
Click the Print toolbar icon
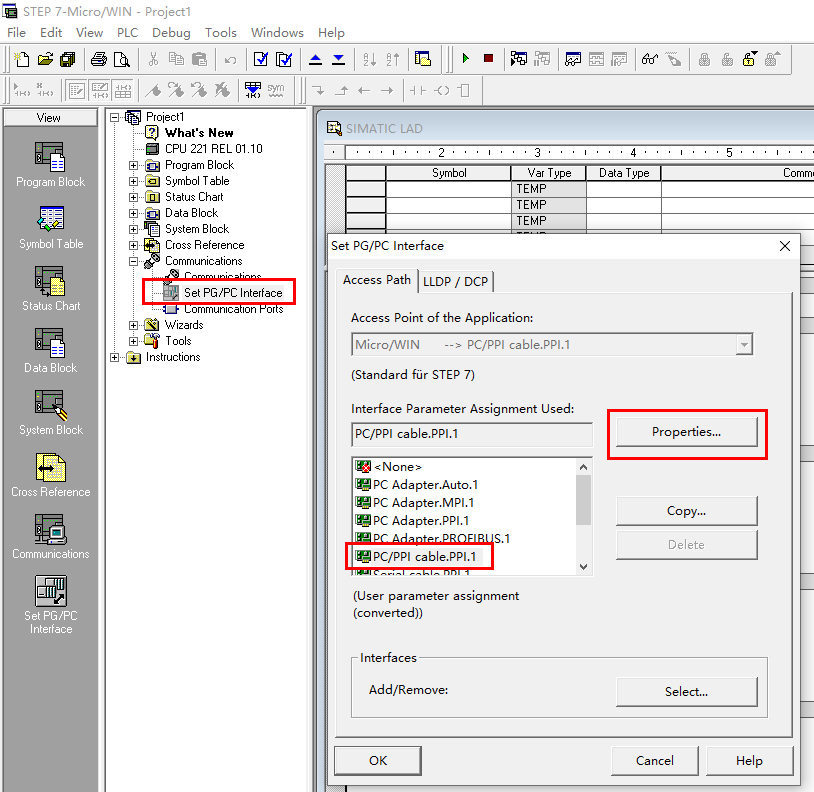pos(99,59)
